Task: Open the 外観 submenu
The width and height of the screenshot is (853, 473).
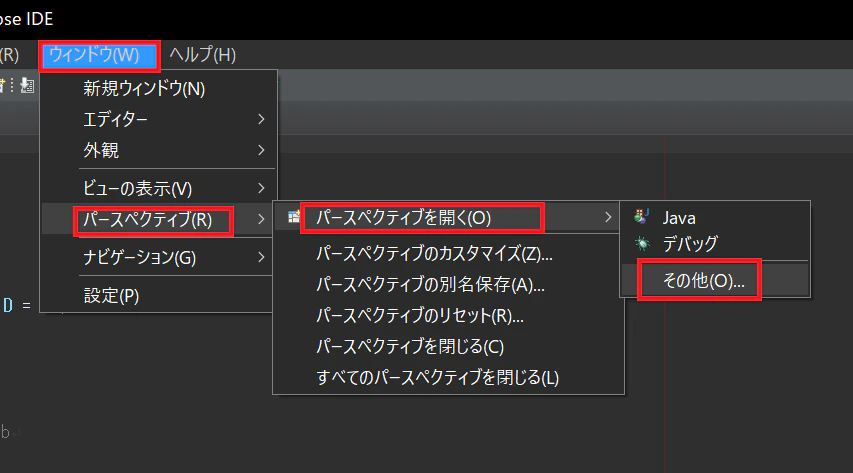Action: [x=158, y=150]
